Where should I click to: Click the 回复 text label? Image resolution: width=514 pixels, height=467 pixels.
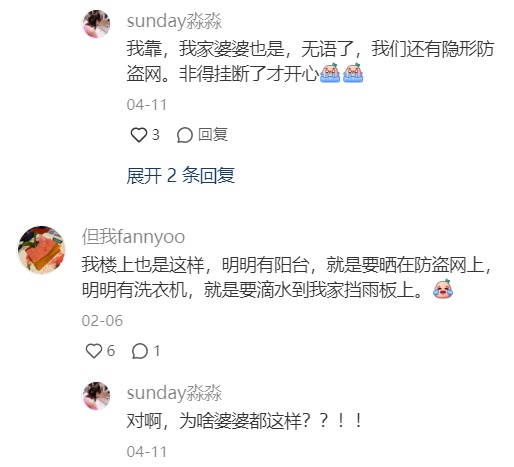213,135
